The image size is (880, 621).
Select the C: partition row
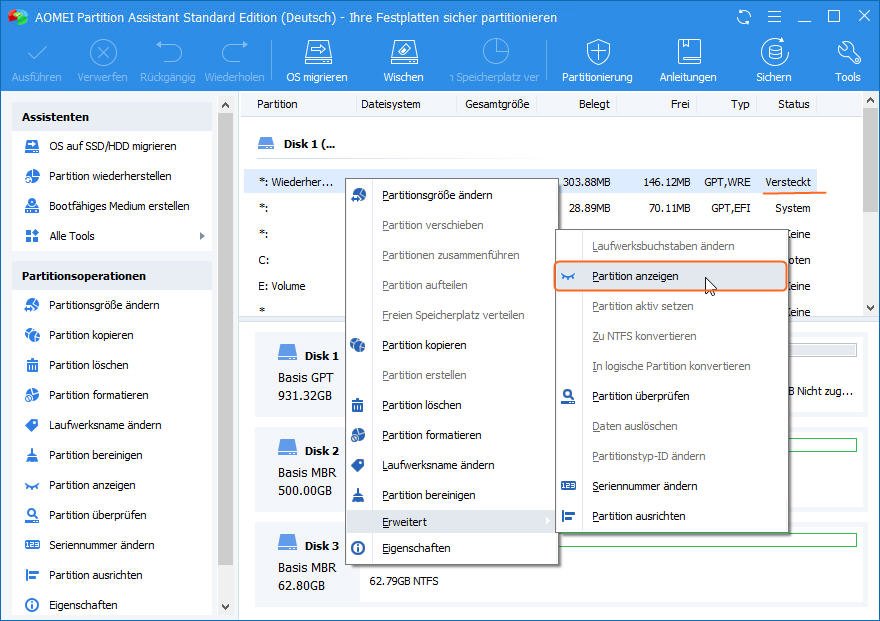click(x=294, y=260)
